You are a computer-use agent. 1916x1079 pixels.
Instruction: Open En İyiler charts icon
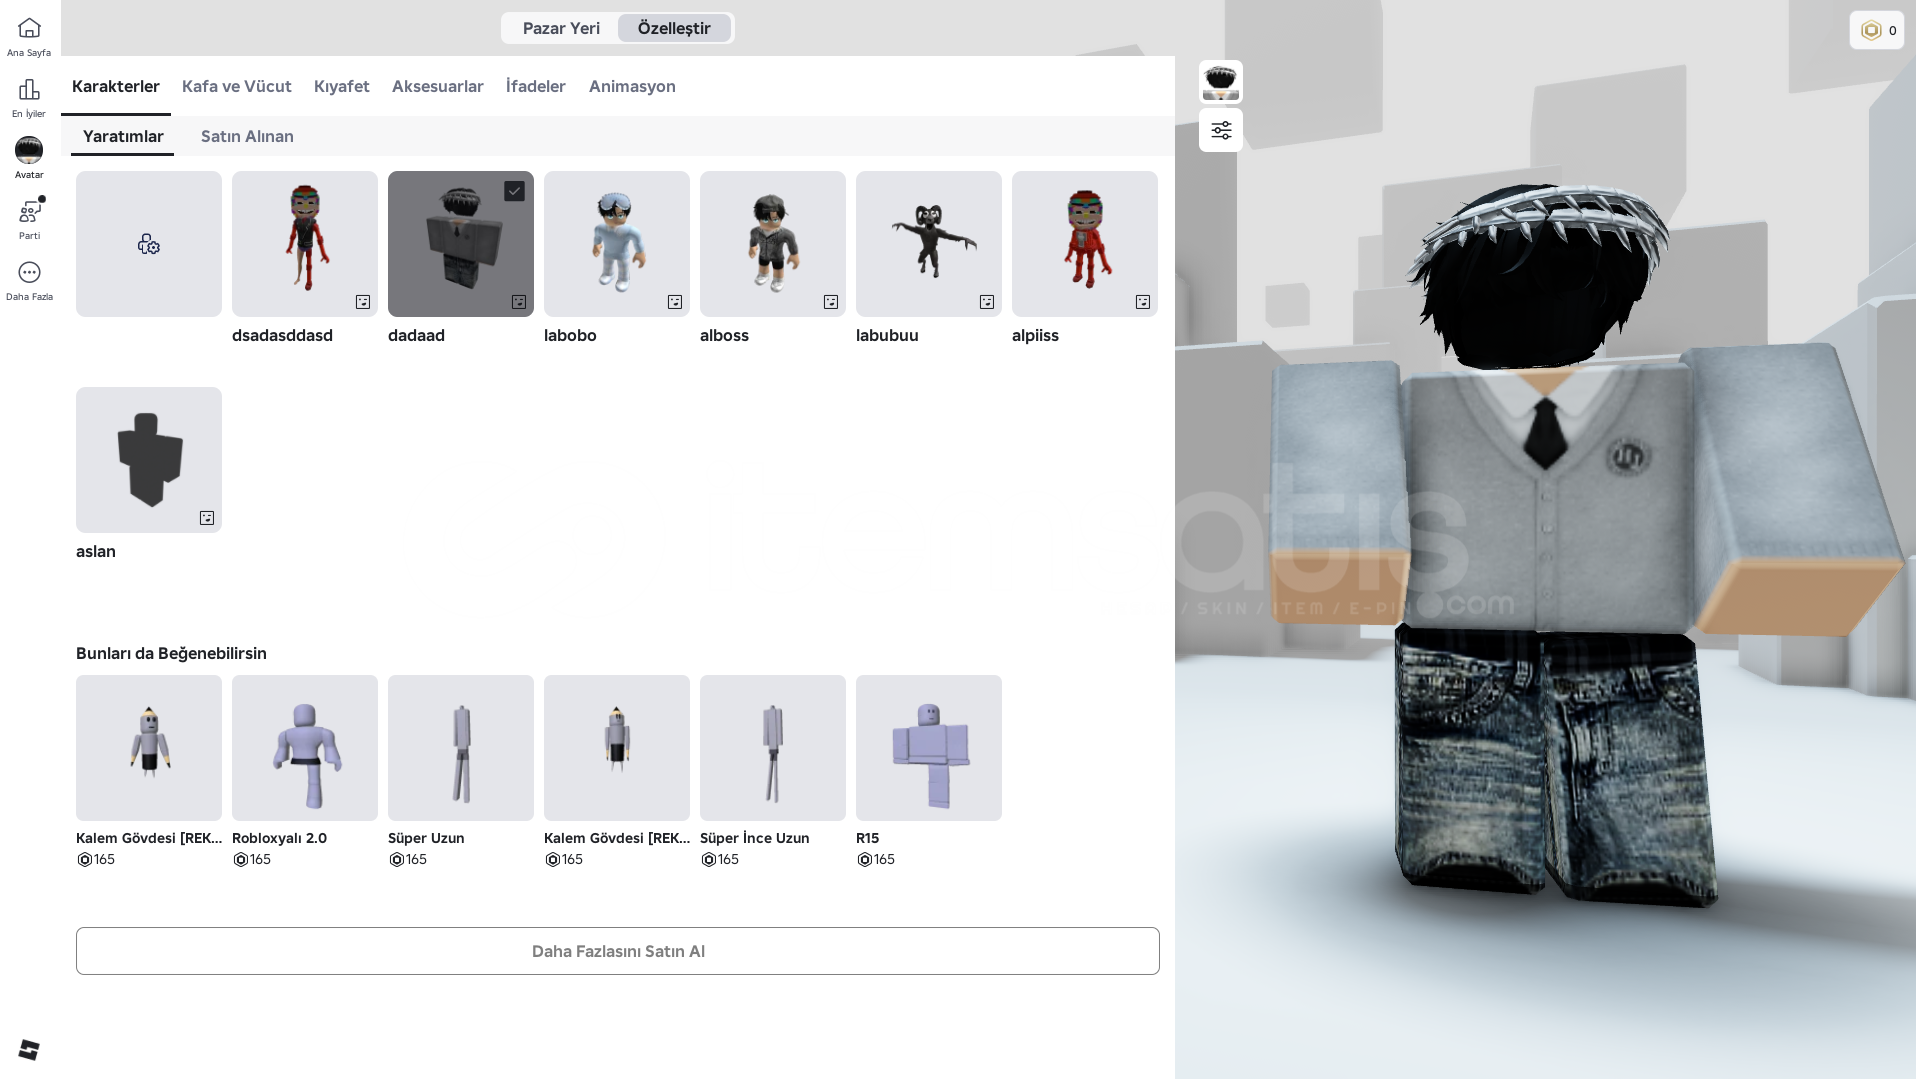(29, 90)
